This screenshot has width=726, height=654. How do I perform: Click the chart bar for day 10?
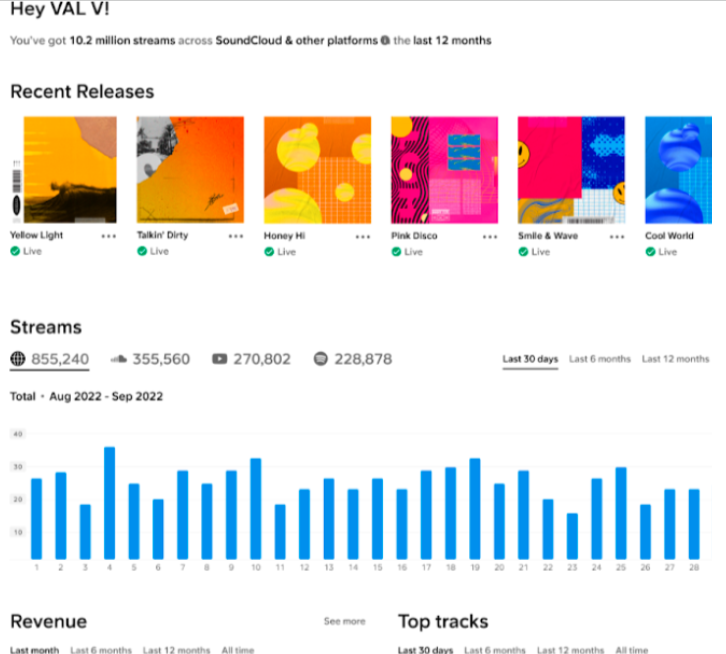tap(256, 509)
